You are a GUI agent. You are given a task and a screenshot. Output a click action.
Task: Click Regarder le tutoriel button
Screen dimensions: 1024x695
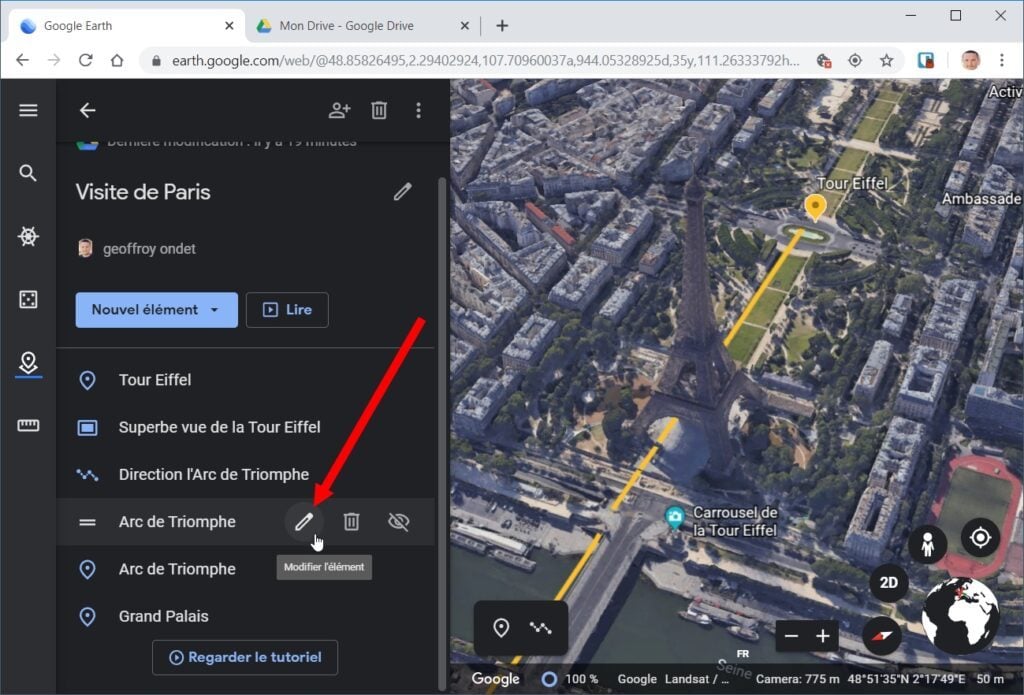(245, 657)
